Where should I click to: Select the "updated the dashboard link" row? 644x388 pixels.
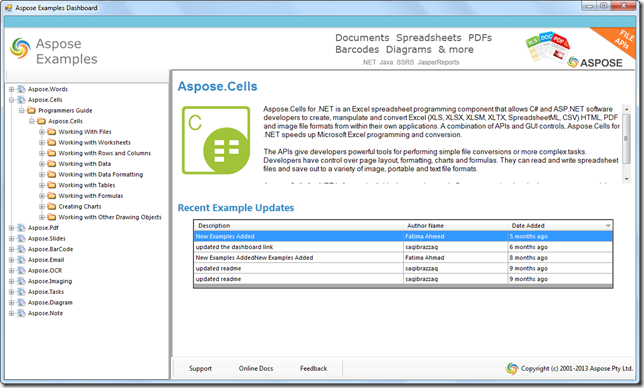pyautogui.click(x=403, y=247)
